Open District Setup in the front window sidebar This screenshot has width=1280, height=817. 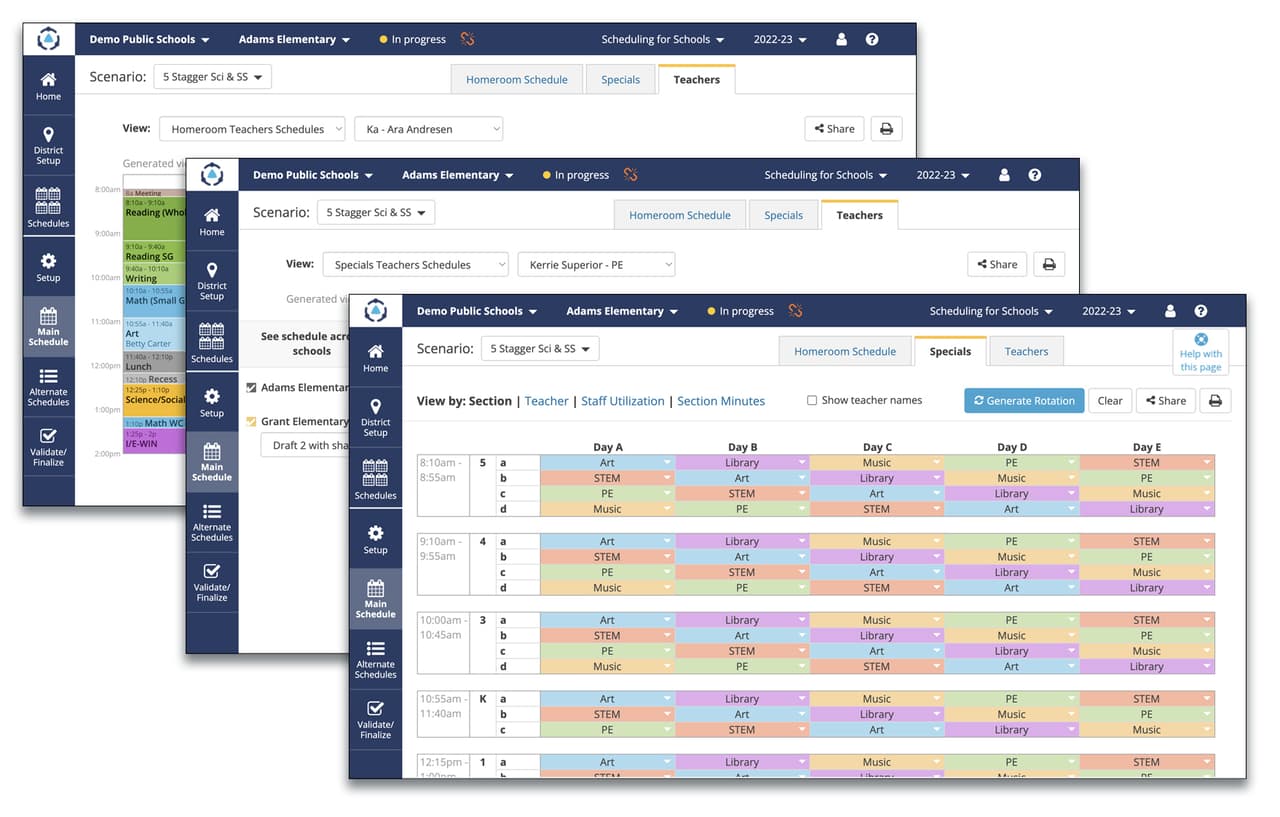click(x=375, y=417)
